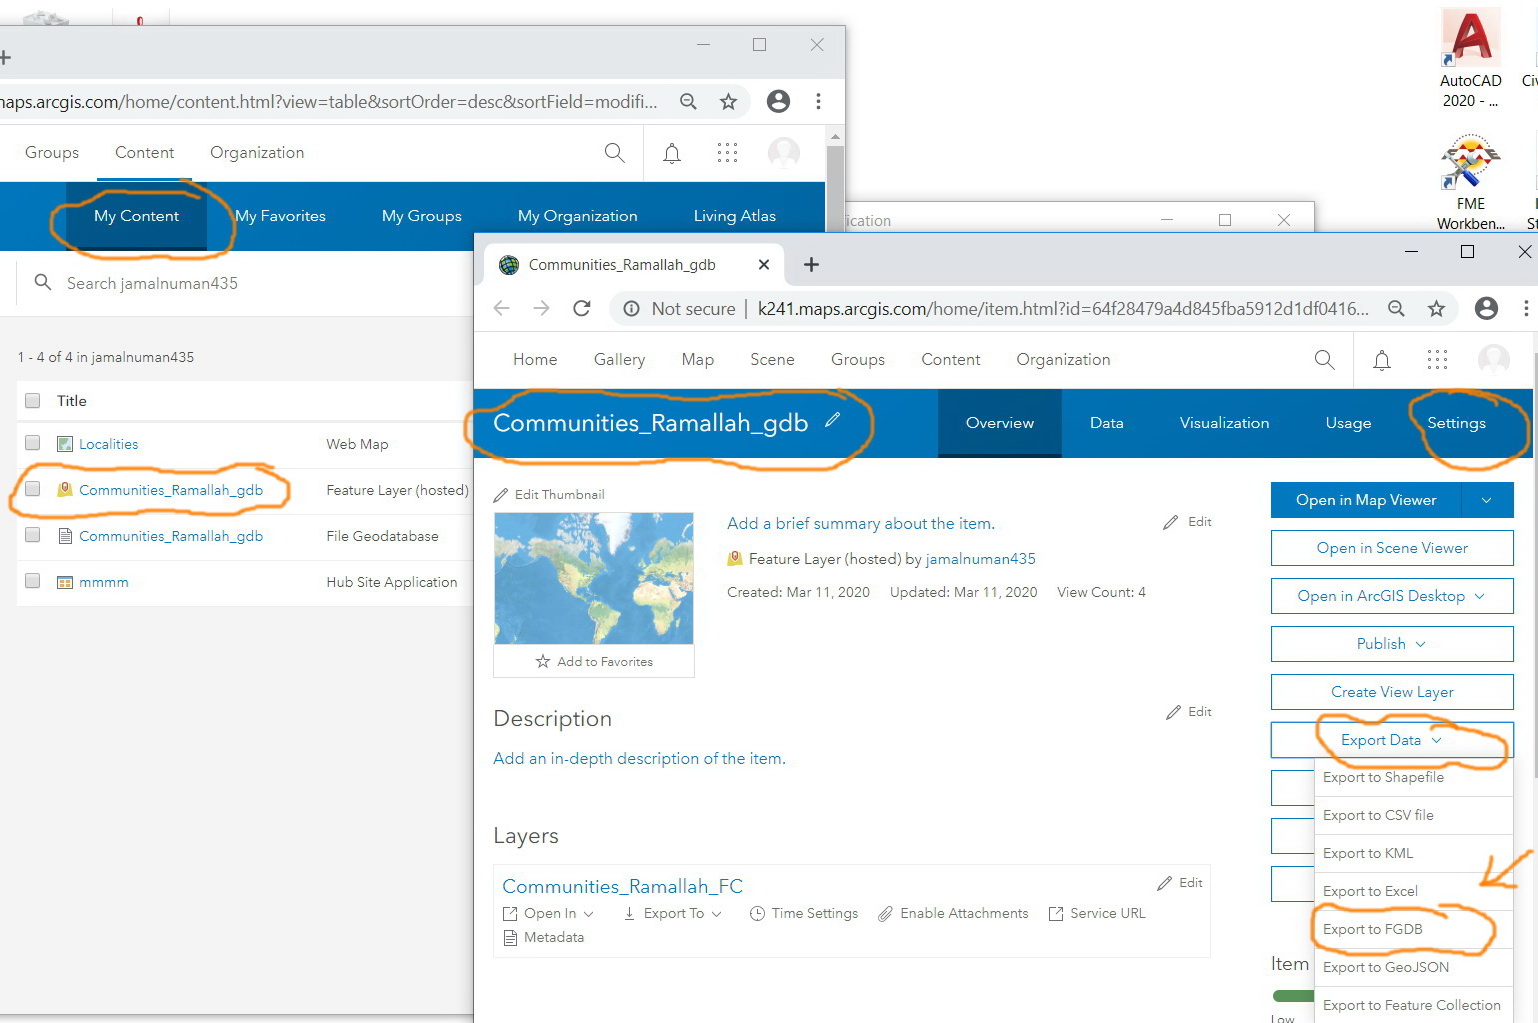
Task: Choose Export to KML
Action: coord(1413,853)
